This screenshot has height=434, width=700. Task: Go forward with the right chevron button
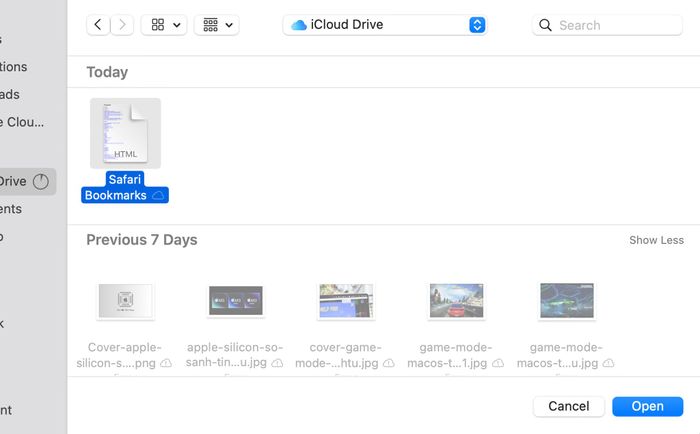click(122, 25)
